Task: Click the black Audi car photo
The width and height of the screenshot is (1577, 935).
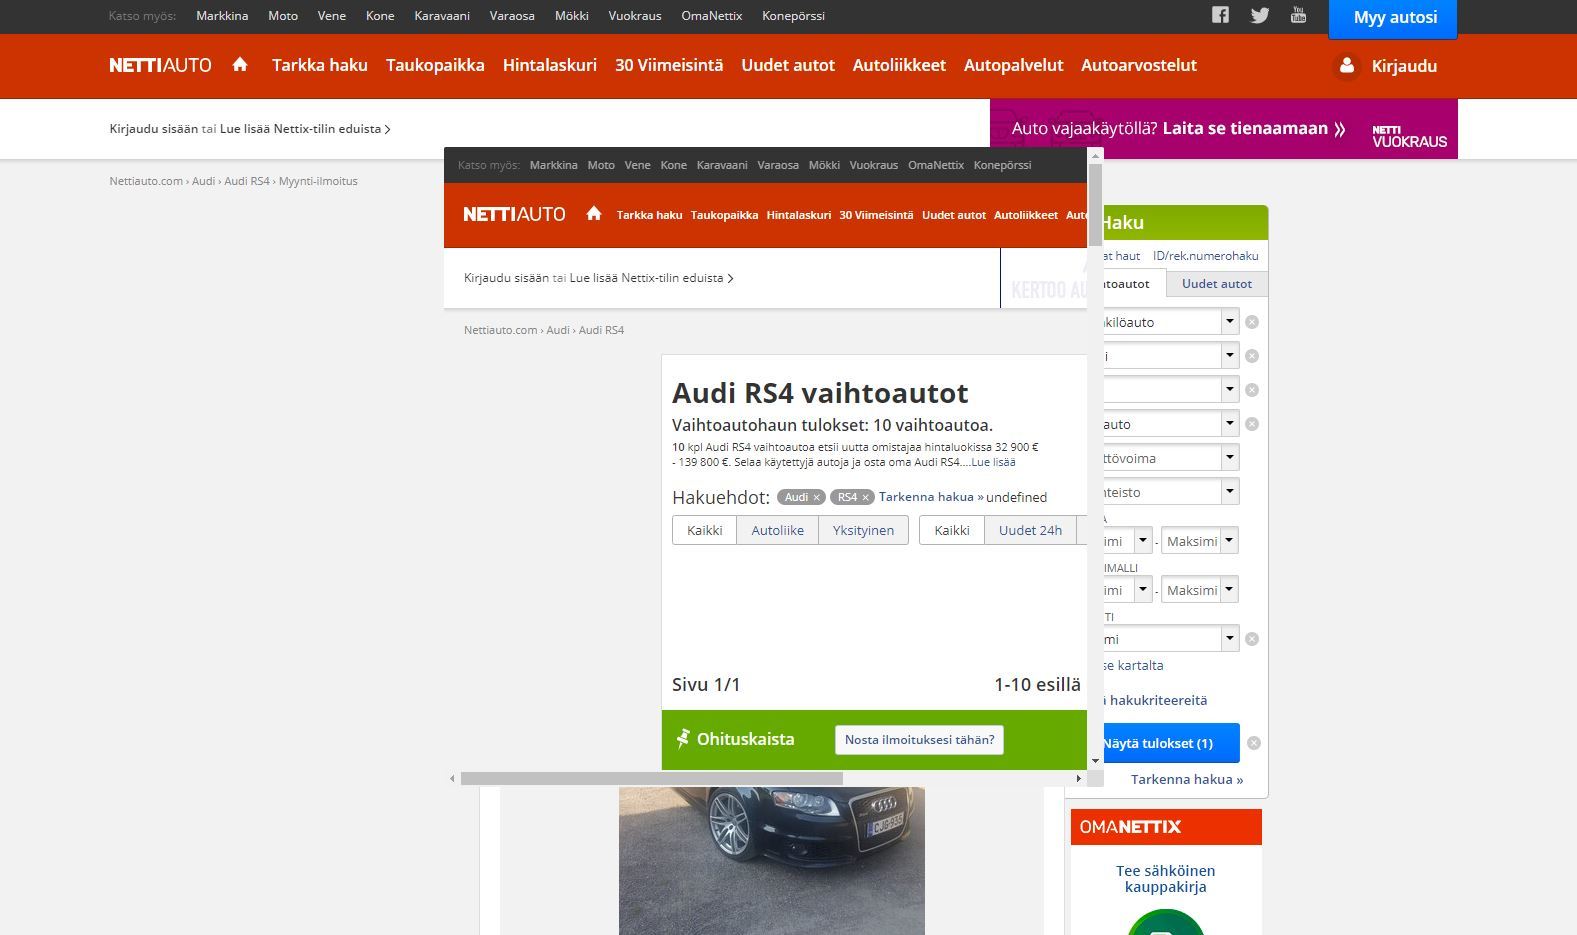Action: (x=771, y=860)
